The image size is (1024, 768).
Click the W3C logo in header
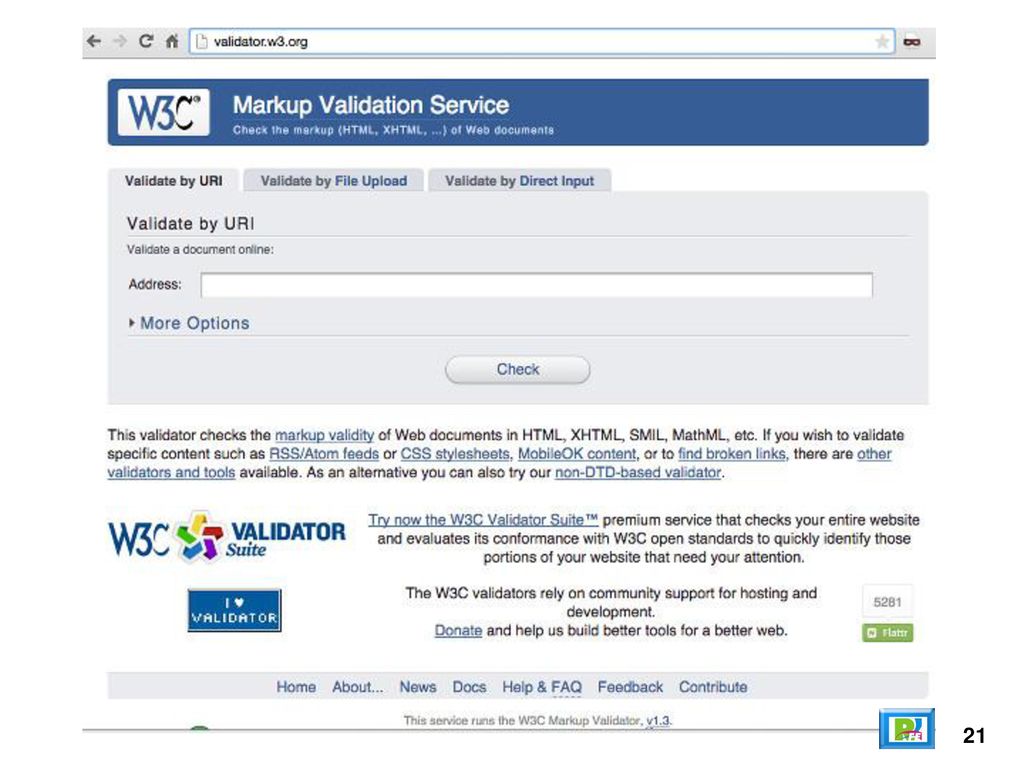pyautogui.click(x=164, y=112)
